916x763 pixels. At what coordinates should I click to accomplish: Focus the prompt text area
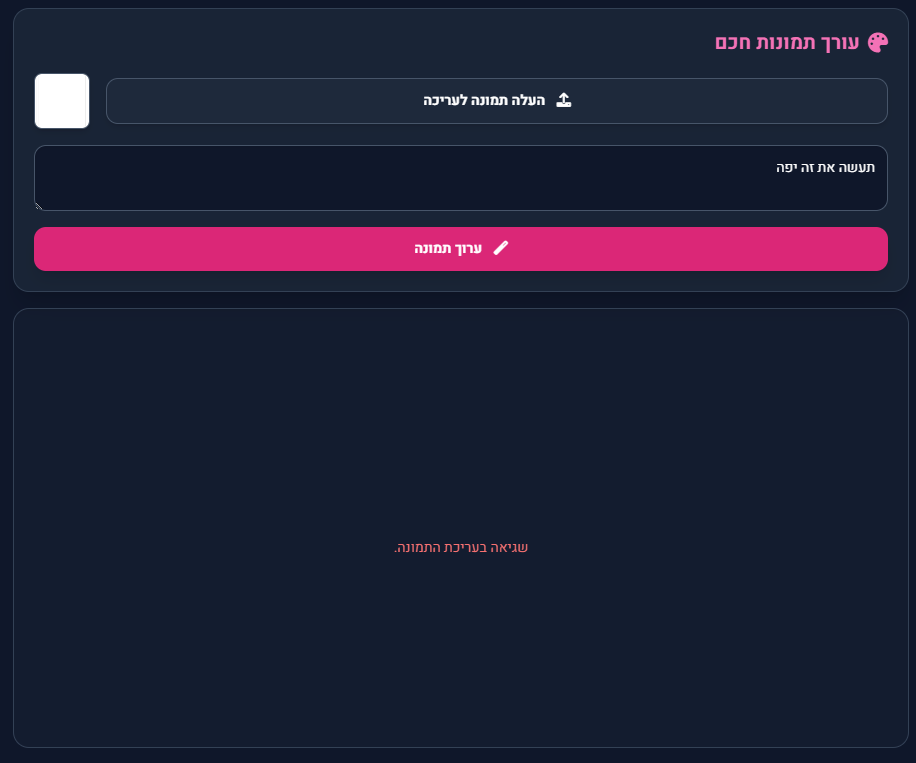tap(460, 185)
